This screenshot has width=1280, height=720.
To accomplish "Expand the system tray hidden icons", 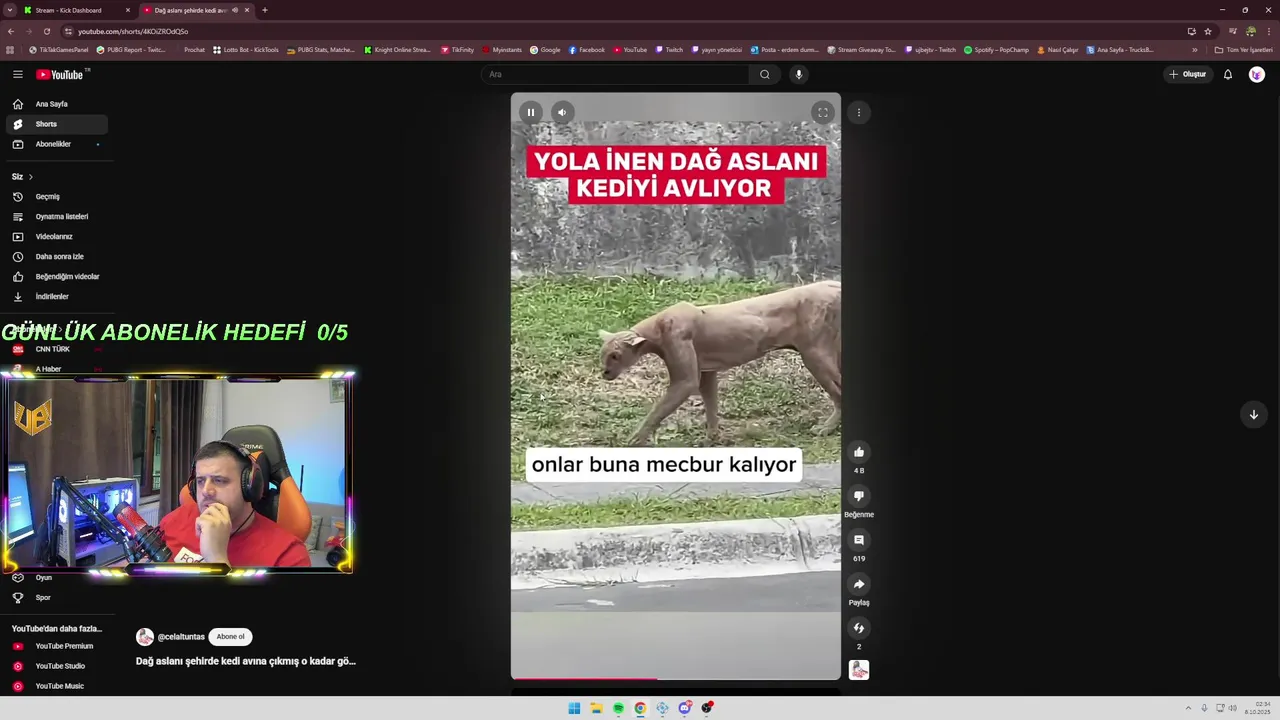I will pos(1188,708).
